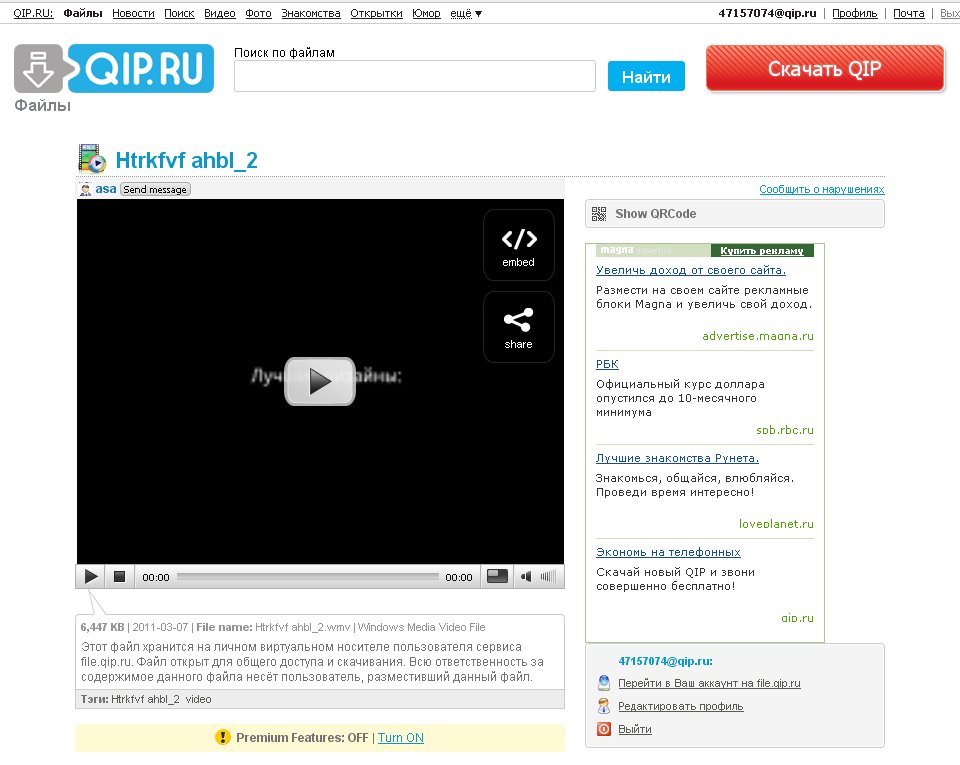Click the Send message button
The width and height of the screenshot is (960, 765).
(155, 190)
